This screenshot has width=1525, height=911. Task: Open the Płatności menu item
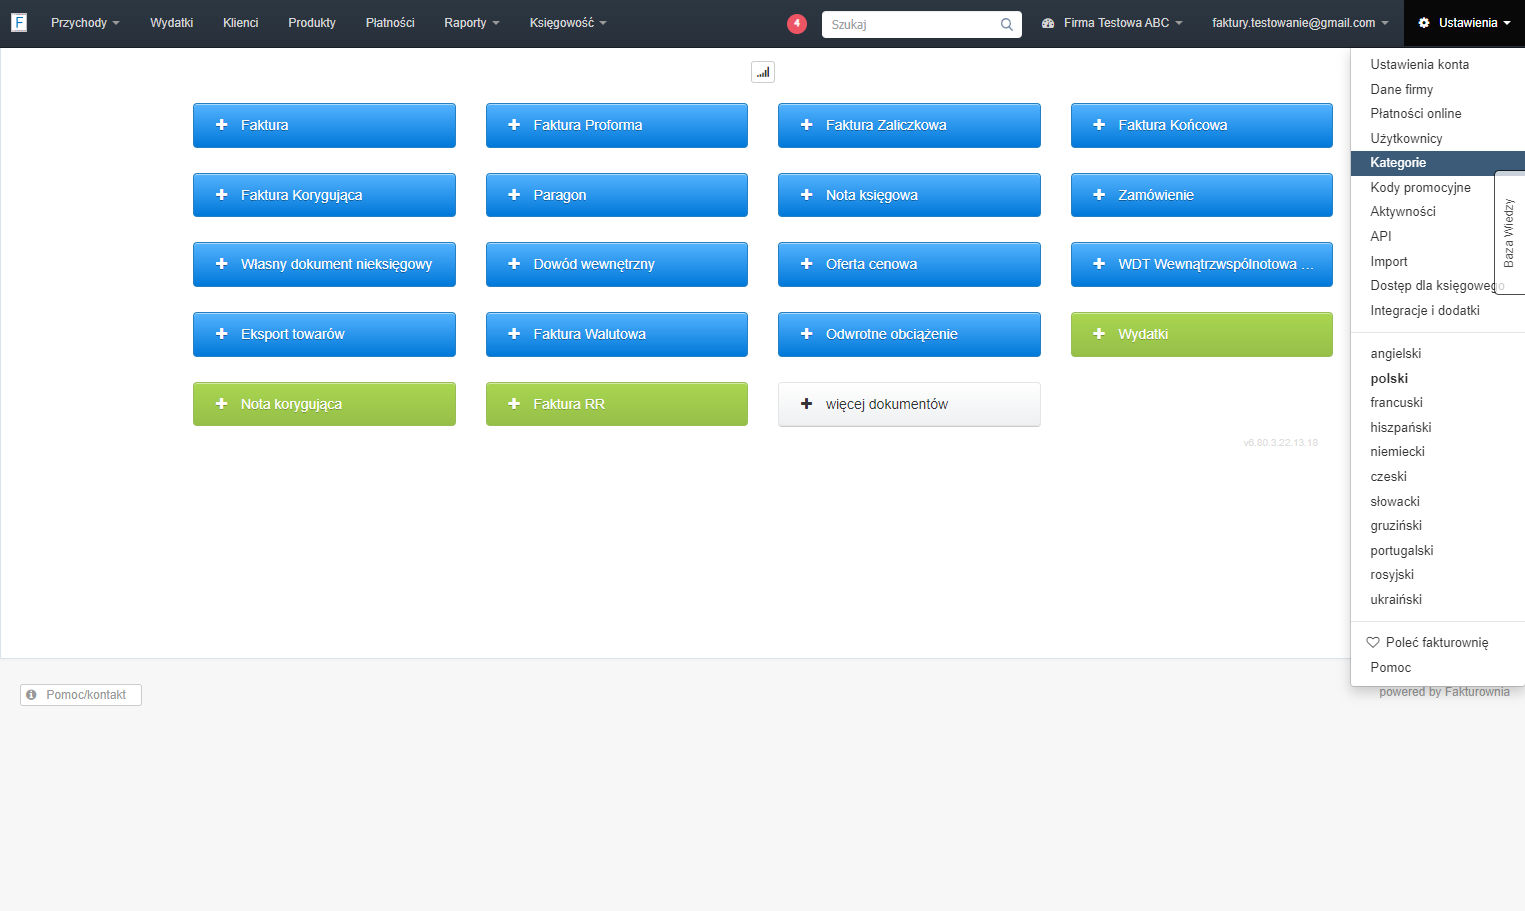coord(390,23)
